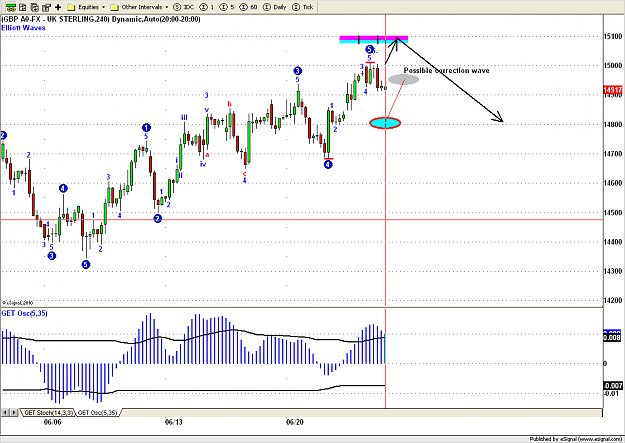Open the Equities folder dropdown
This screenshot has height=443, width=625.
click(x=86, y=7)
